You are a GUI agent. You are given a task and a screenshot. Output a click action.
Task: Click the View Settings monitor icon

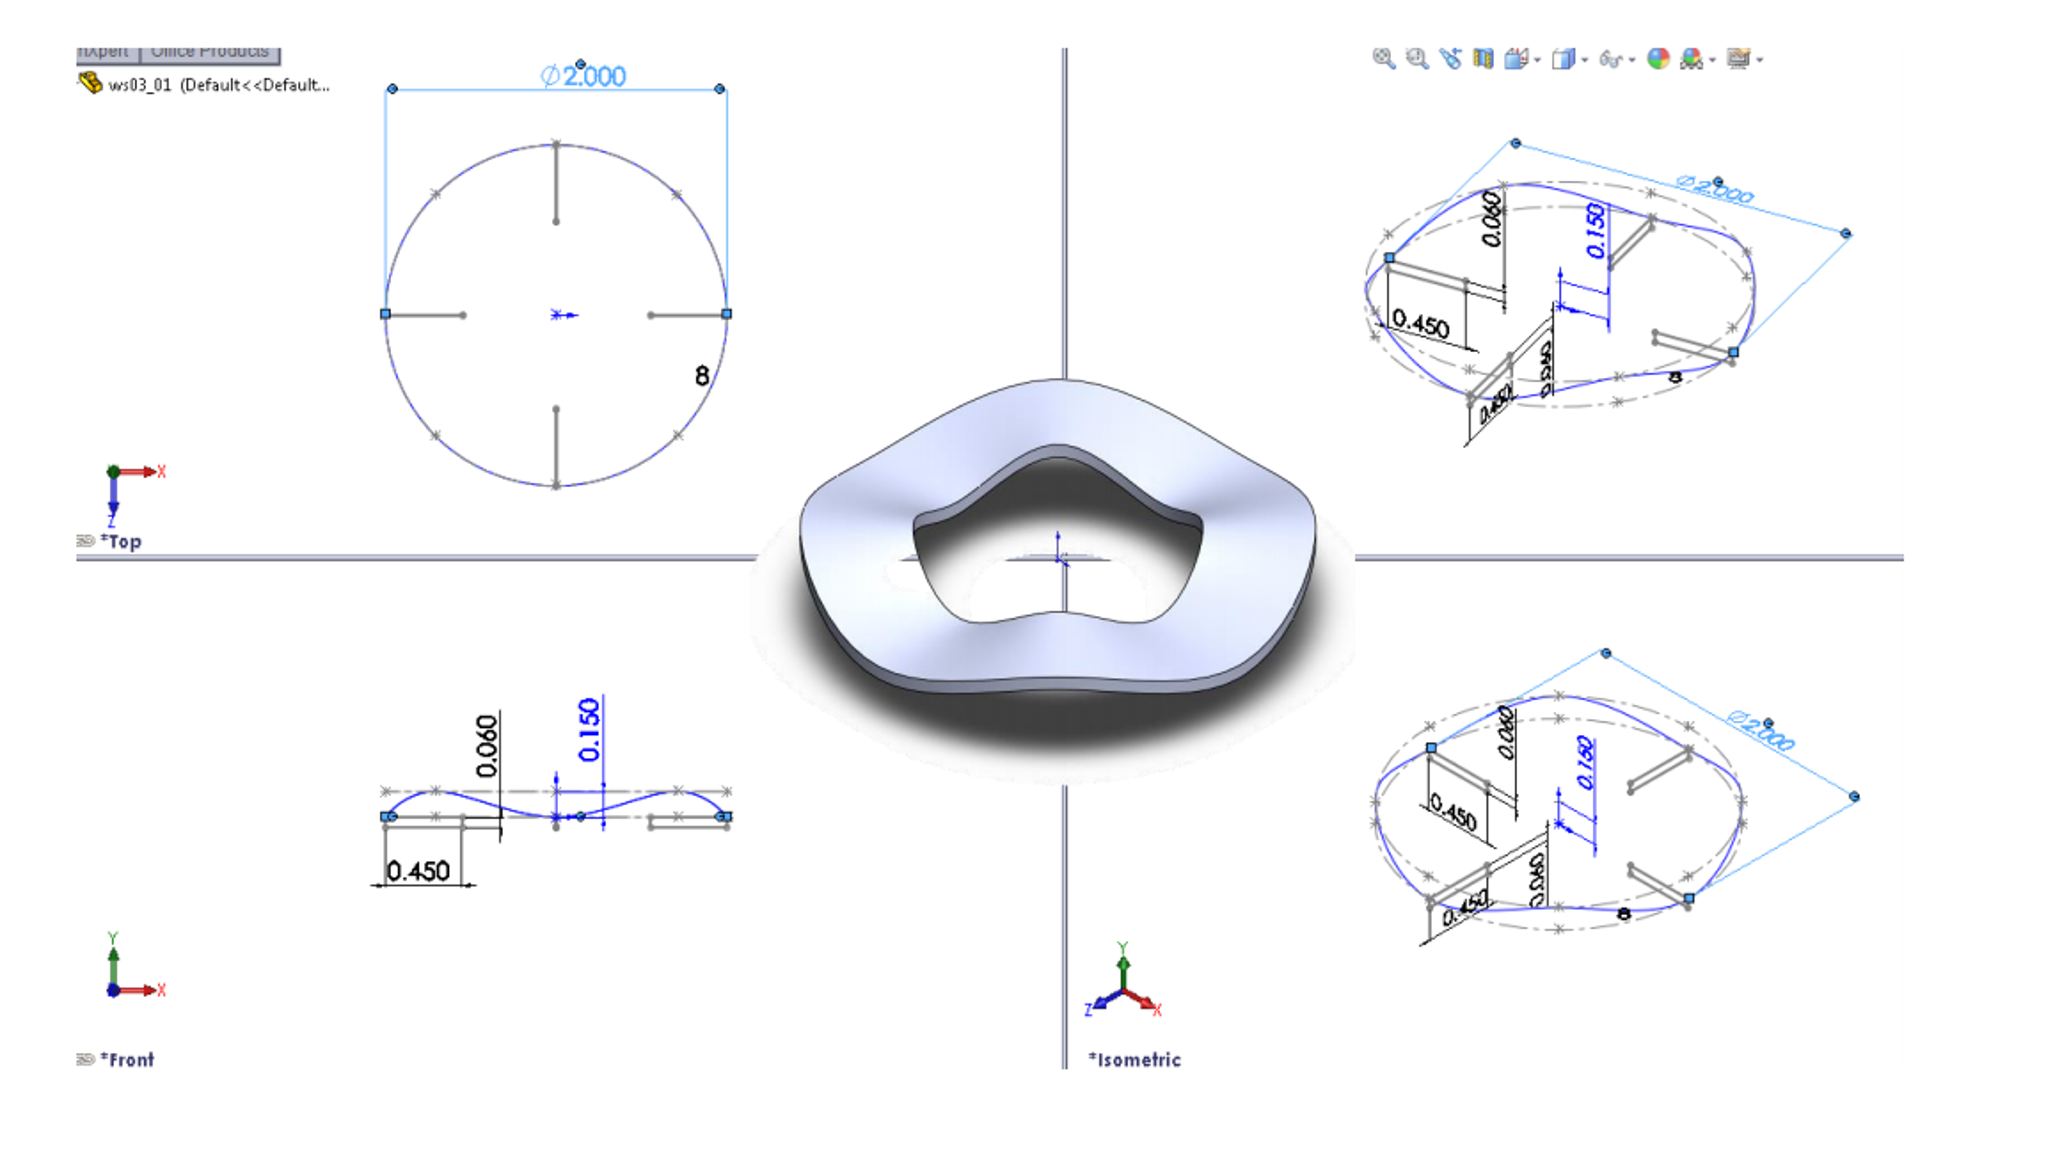[x=1739, y=60]
